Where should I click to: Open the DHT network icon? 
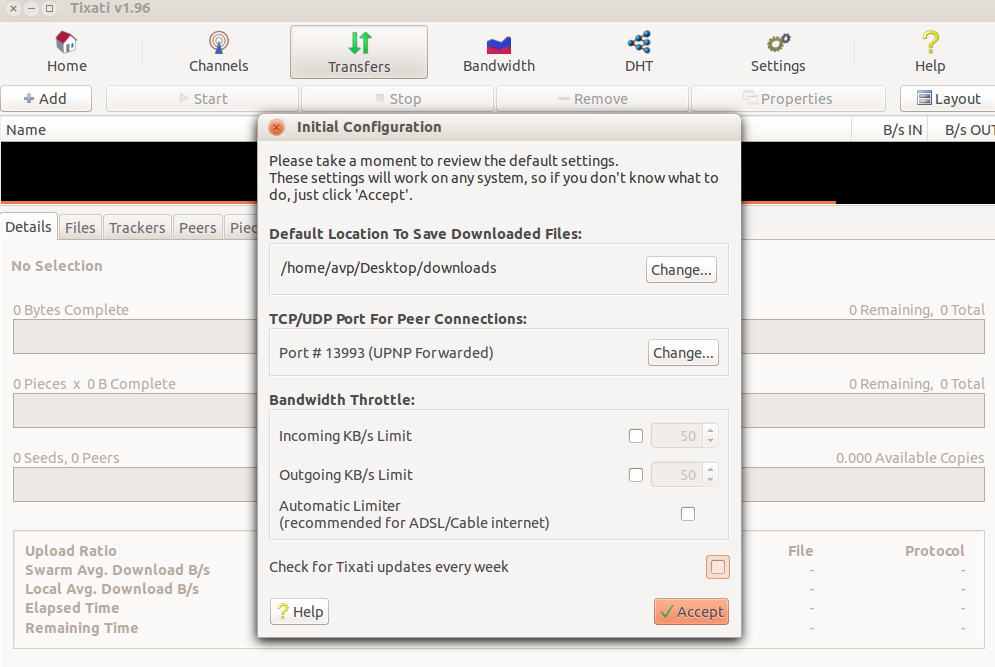[x=639, y=43]
